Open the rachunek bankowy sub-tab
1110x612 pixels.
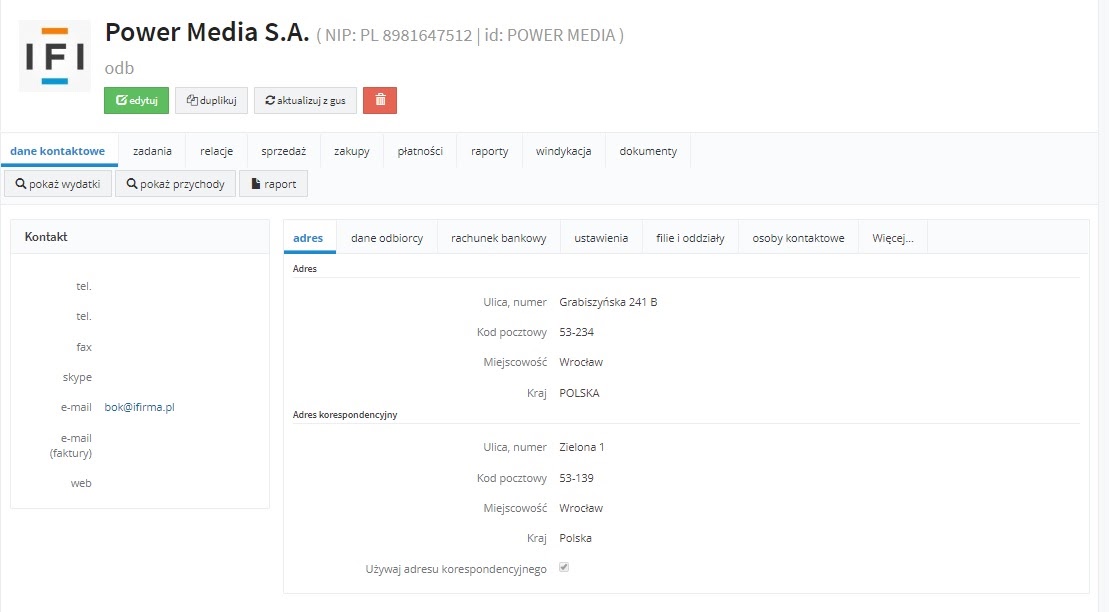498,238
